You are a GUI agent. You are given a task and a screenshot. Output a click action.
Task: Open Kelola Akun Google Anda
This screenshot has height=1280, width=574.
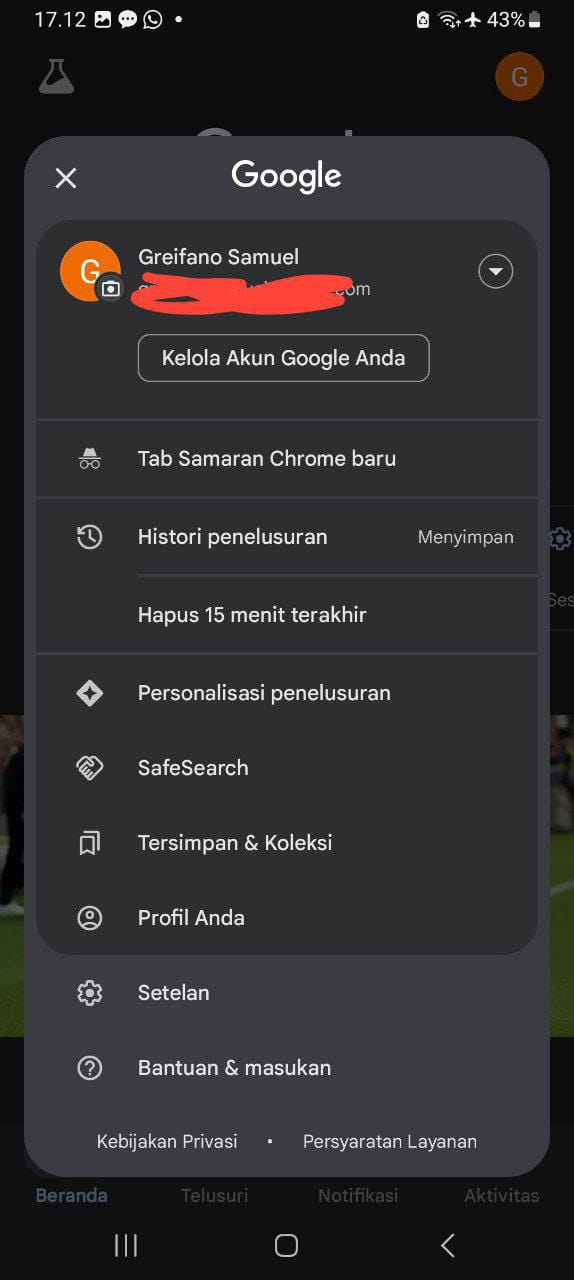pyautogui.click(x=283, y=358)
